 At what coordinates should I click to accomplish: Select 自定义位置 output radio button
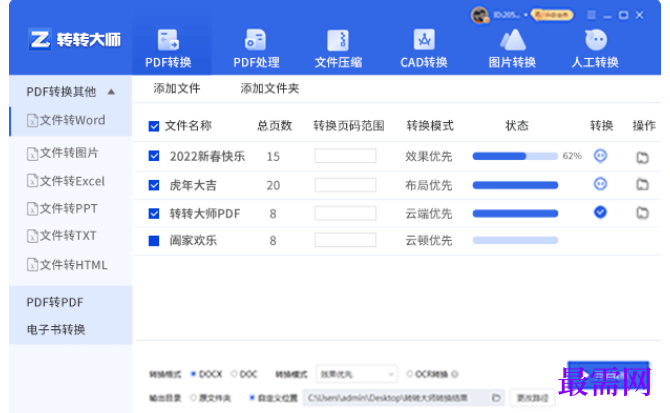(252, 398)
